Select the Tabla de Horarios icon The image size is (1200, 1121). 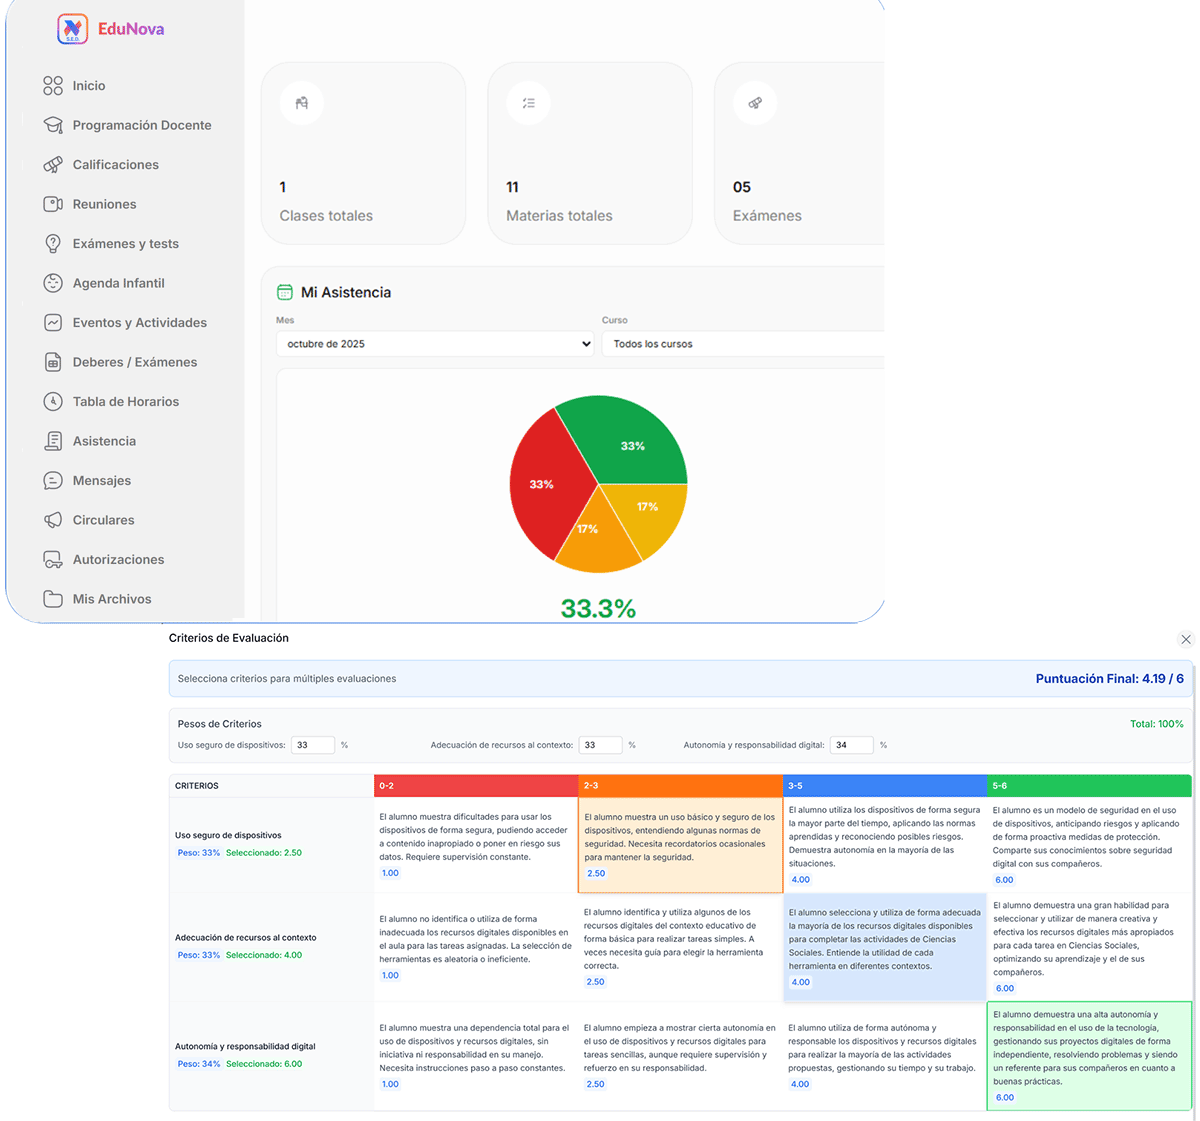tap(52, 401)
